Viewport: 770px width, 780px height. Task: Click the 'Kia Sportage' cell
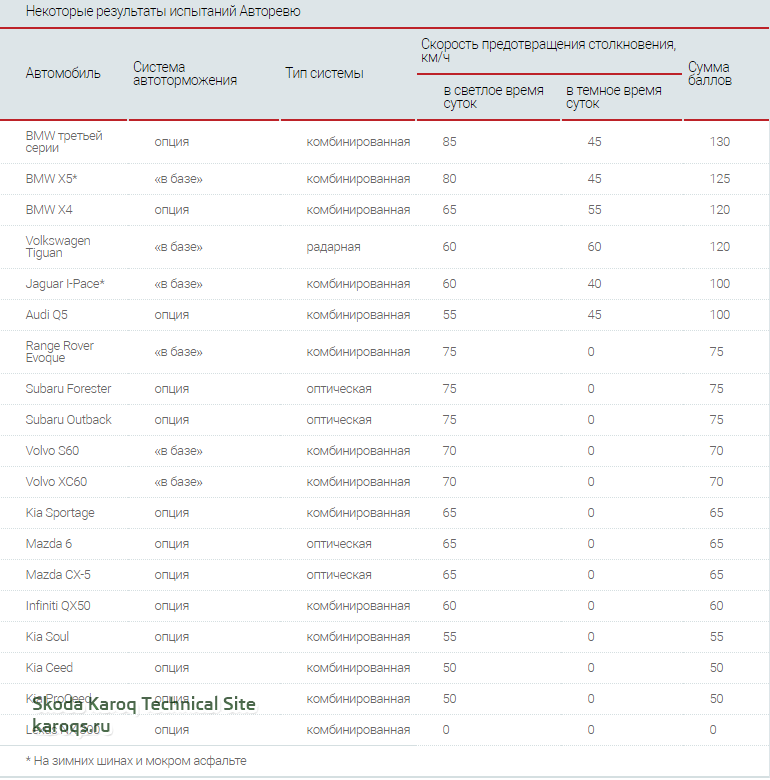pos(60,513)
